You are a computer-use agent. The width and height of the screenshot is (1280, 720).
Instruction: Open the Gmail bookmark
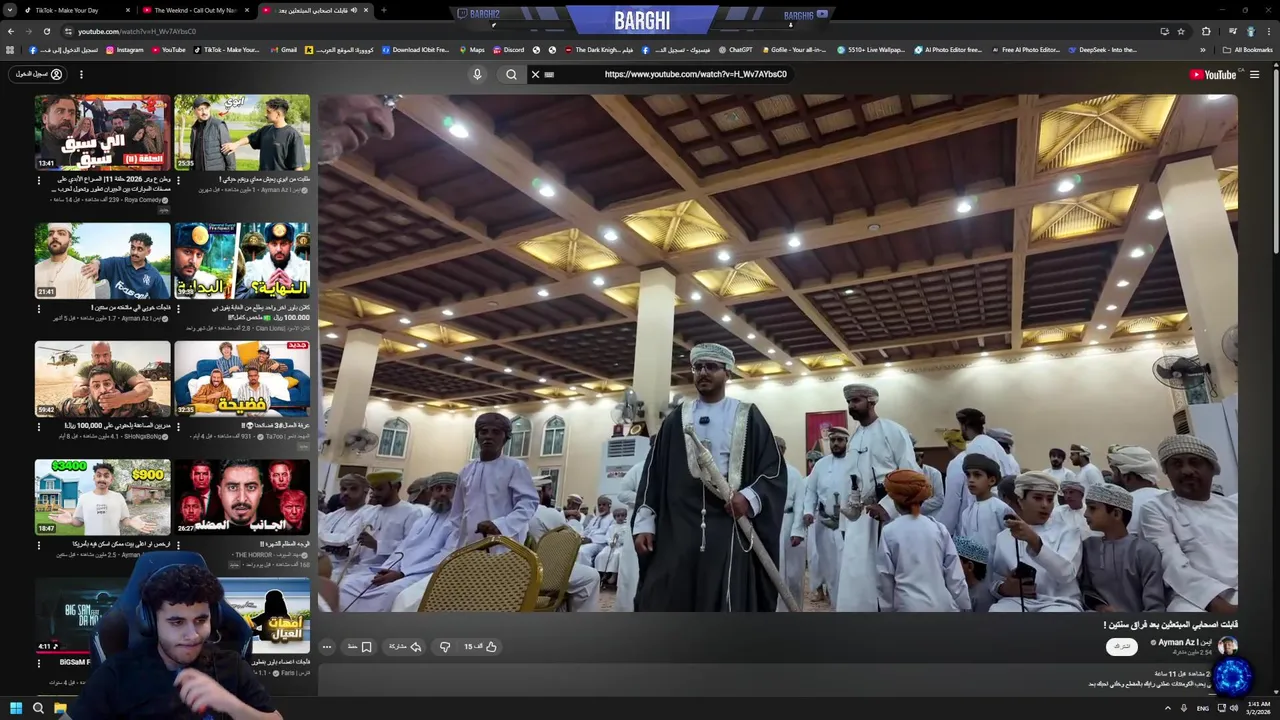point(283,49)
